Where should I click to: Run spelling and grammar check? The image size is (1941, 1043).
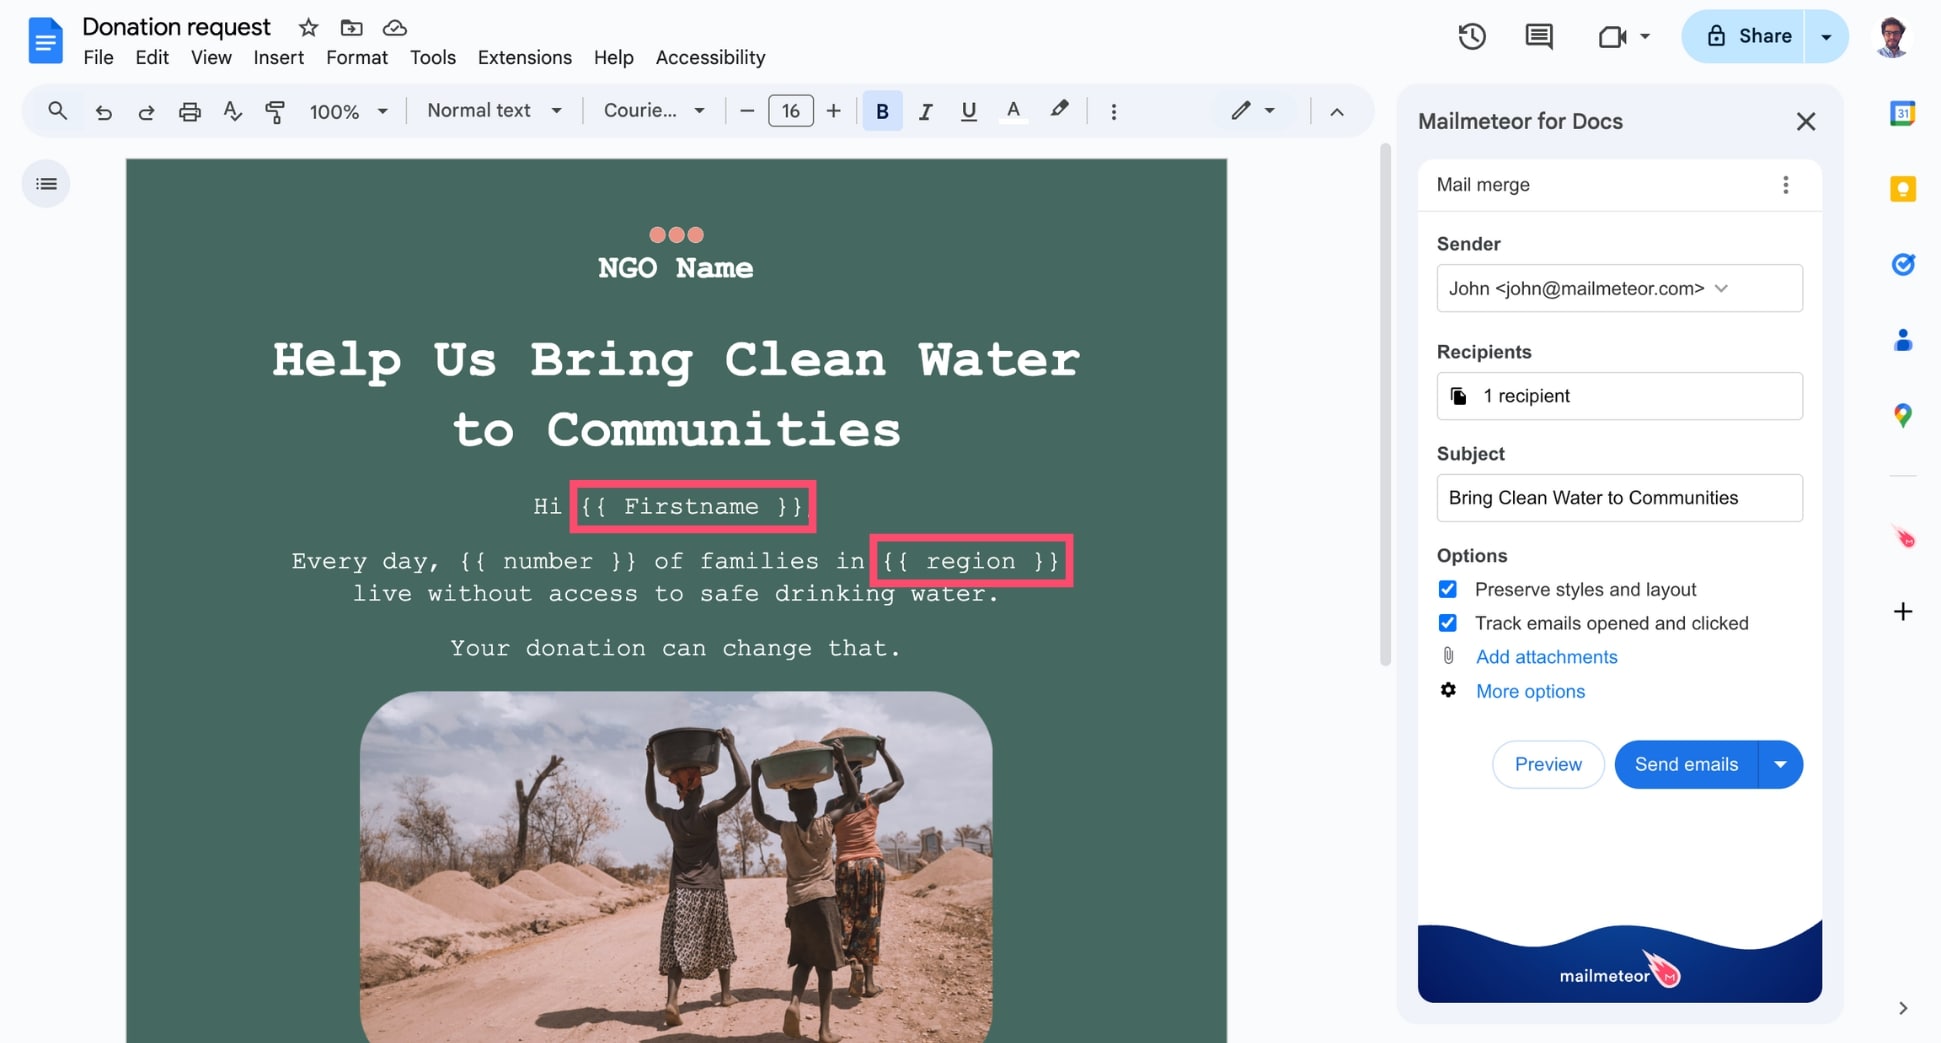[x=232, y=111]
